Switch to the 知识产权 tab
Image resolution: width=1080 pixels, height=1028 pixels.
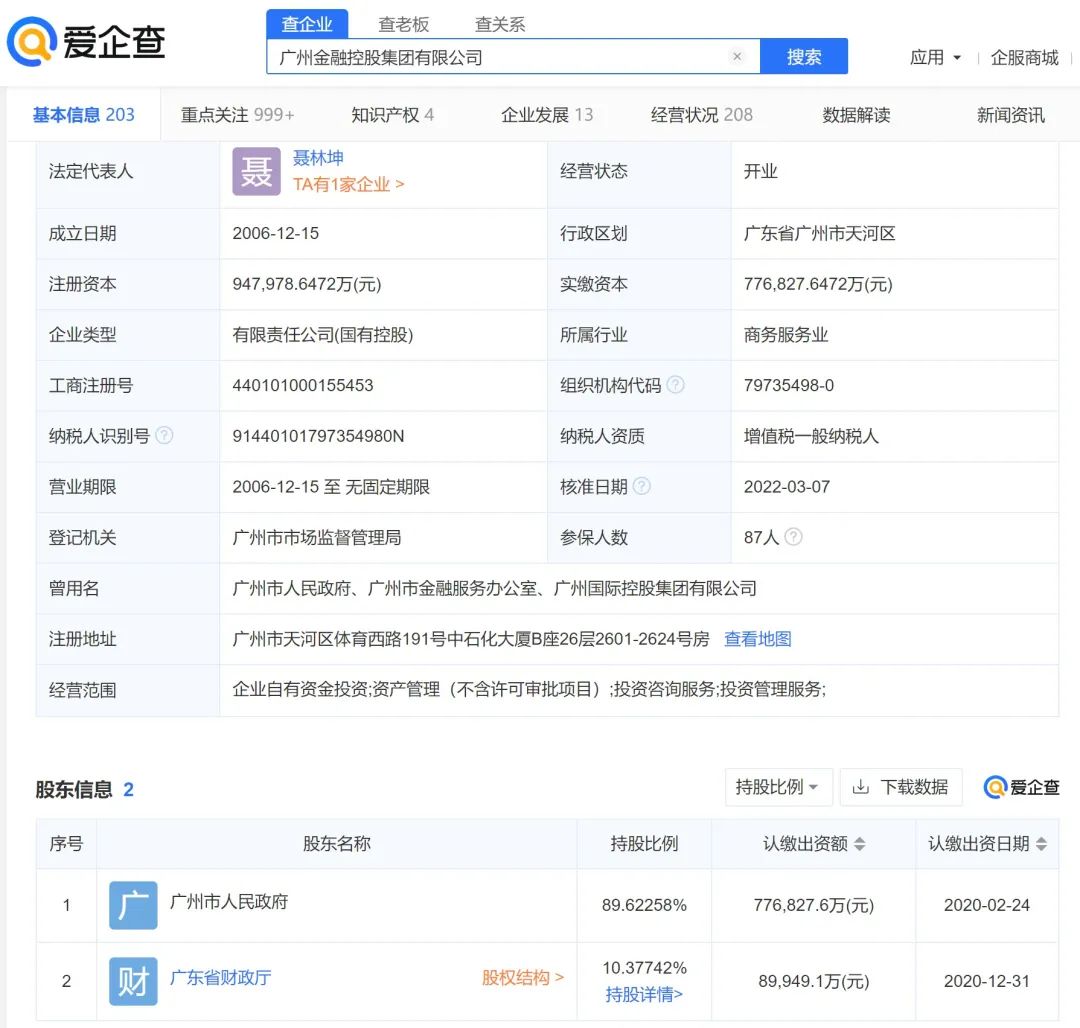coord(392,115)
